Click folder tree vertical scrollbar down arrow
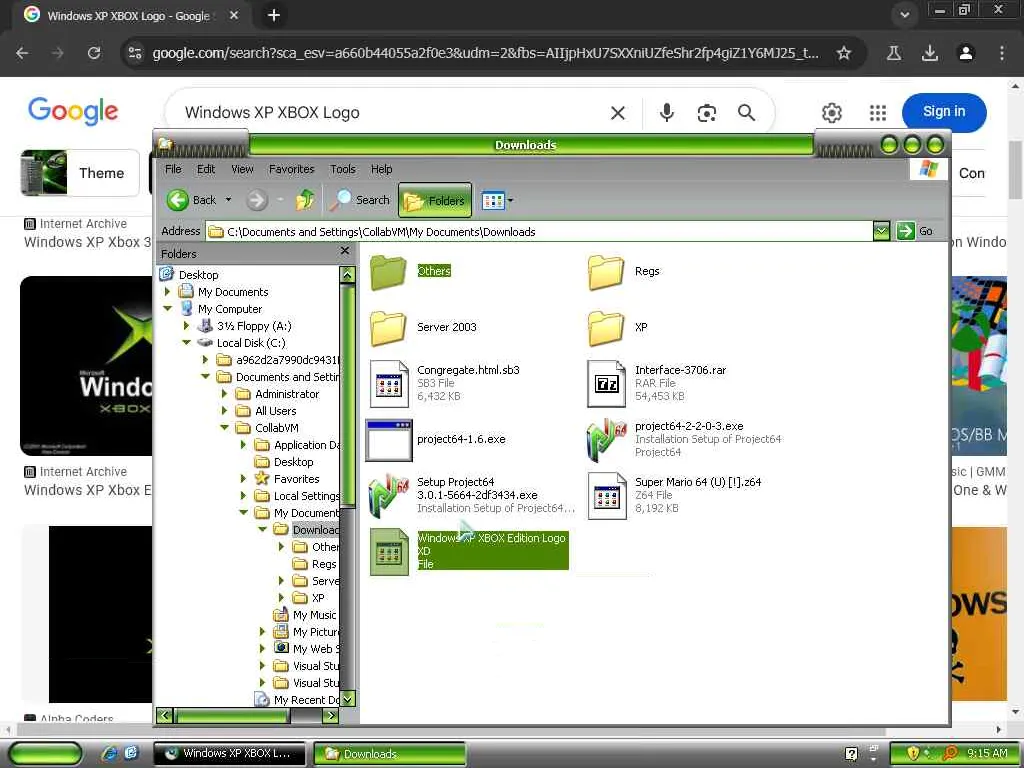The height and width of the screenshot is (768, 1024). click(x=347, y=699)
